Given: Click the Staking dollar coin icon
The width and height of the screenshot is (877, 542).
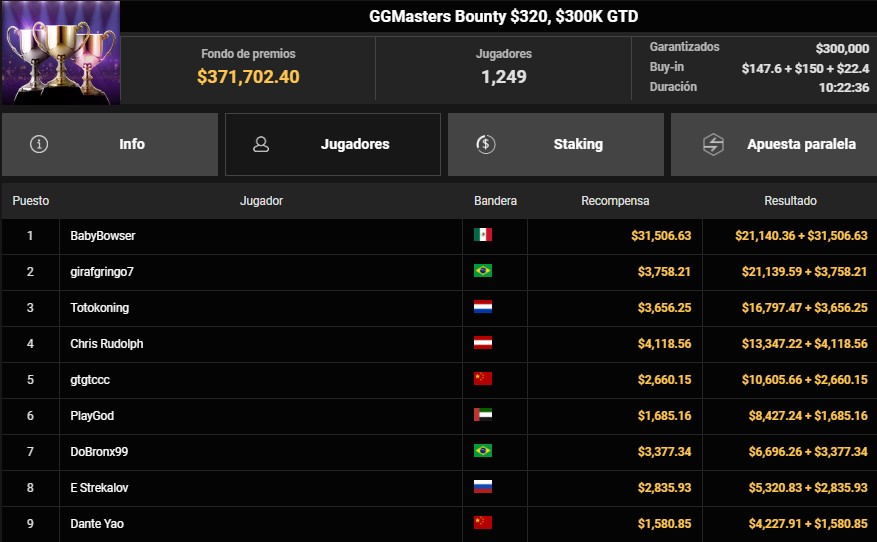Looking at the screenshot, I should 485,144.
